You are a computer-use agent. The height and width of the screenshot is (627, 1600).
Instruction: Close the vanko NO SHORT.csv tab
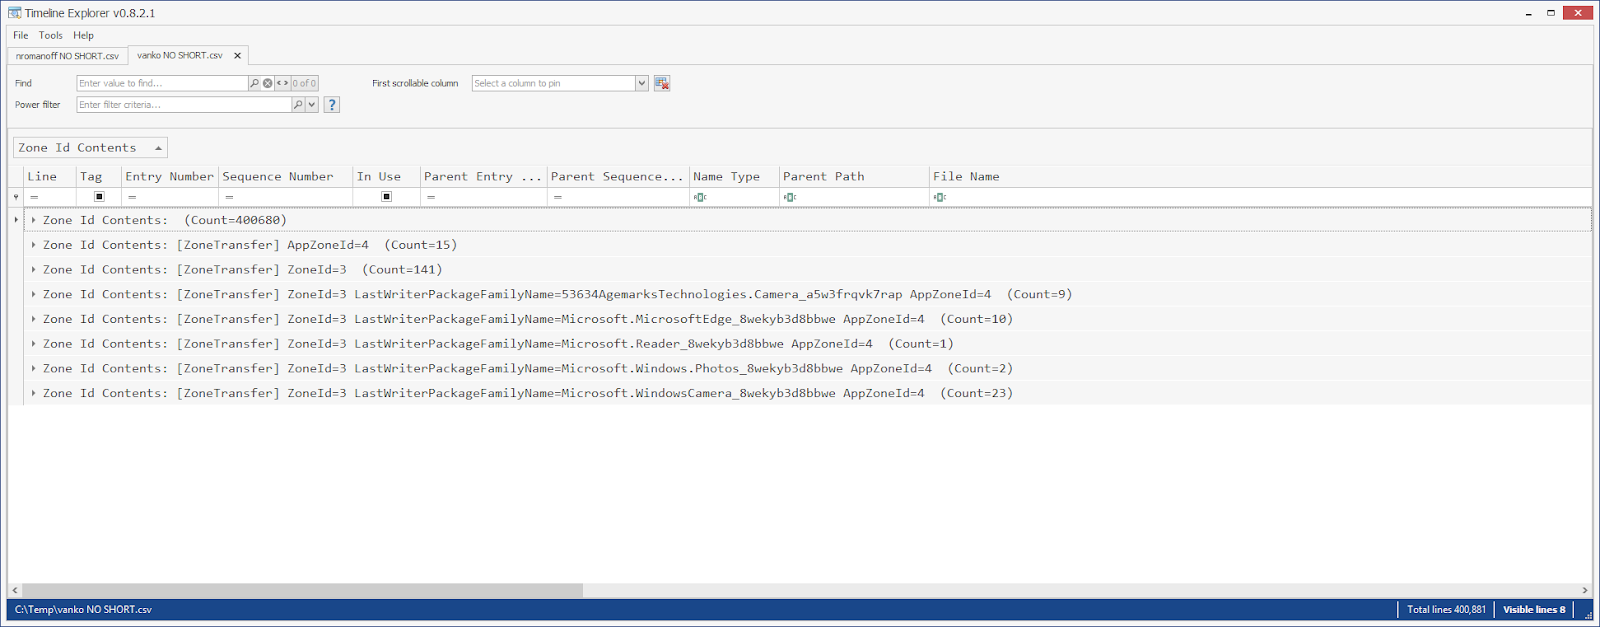tap(237, 56)
